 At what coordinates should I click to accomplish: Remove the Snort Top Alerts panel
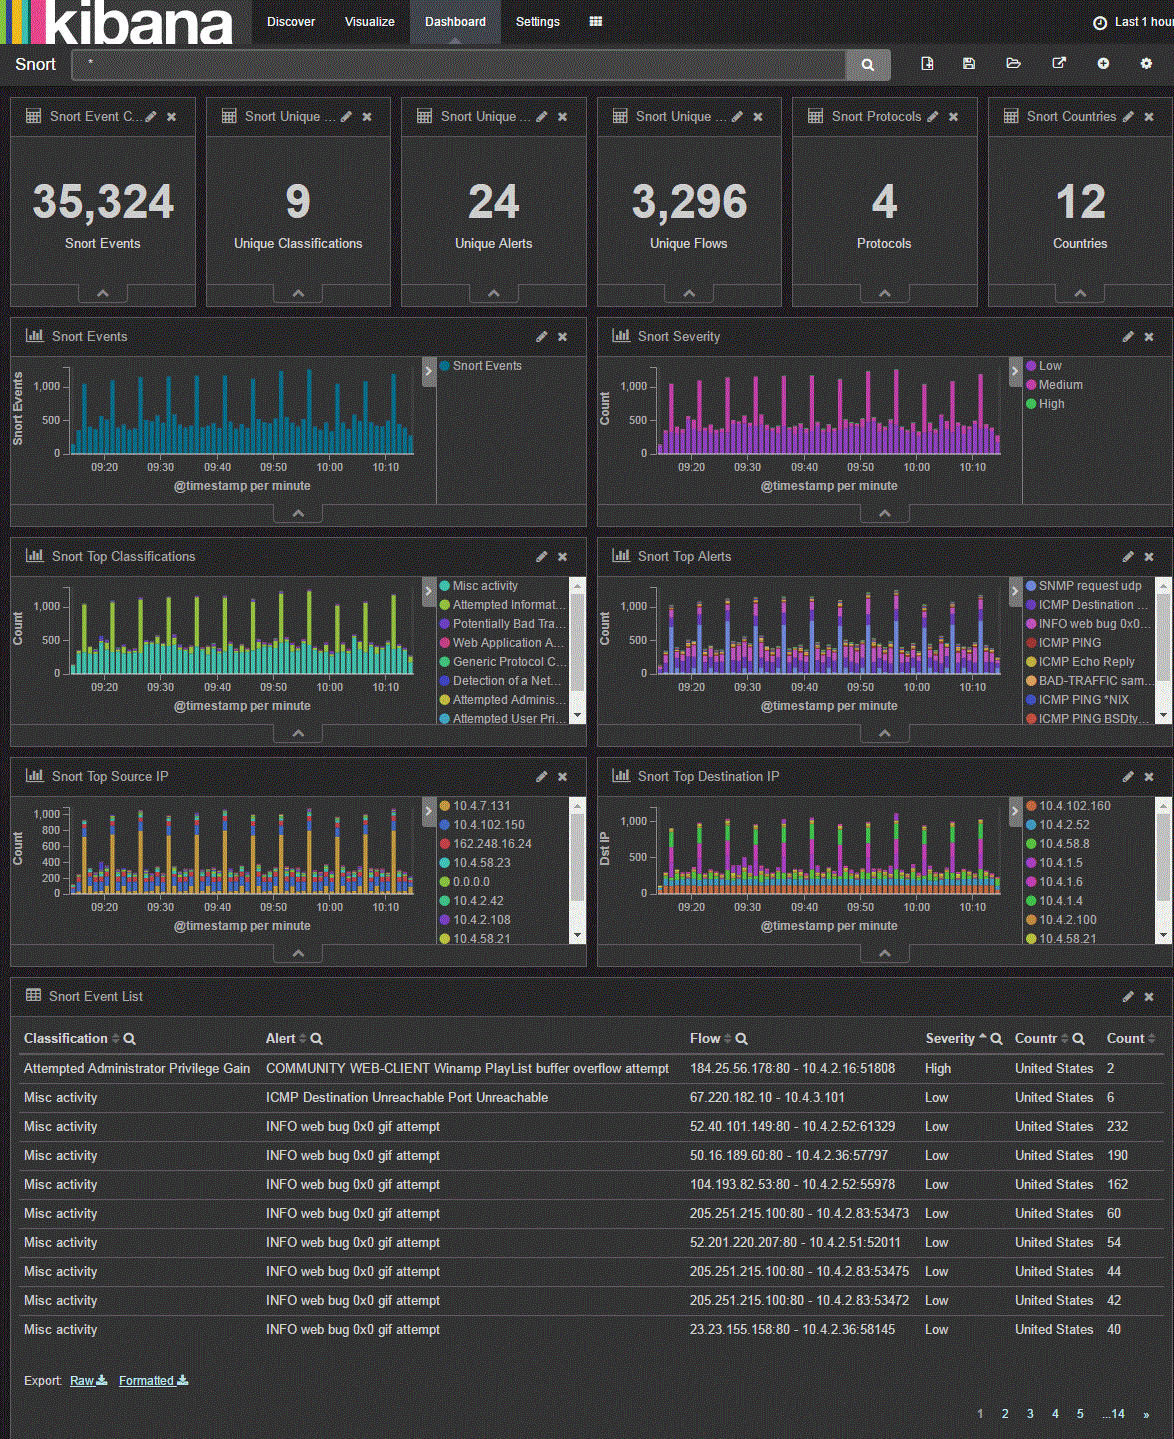(x=1149, y=557)
